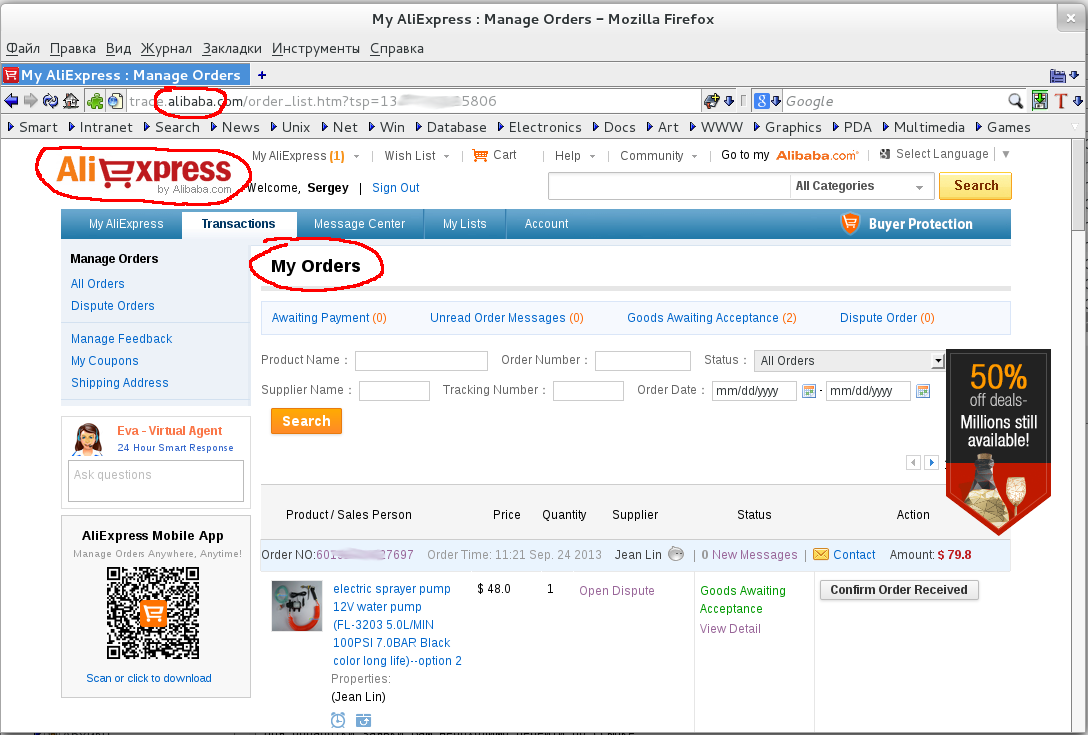Reload the page with the refresh icon

coord(51,101)
